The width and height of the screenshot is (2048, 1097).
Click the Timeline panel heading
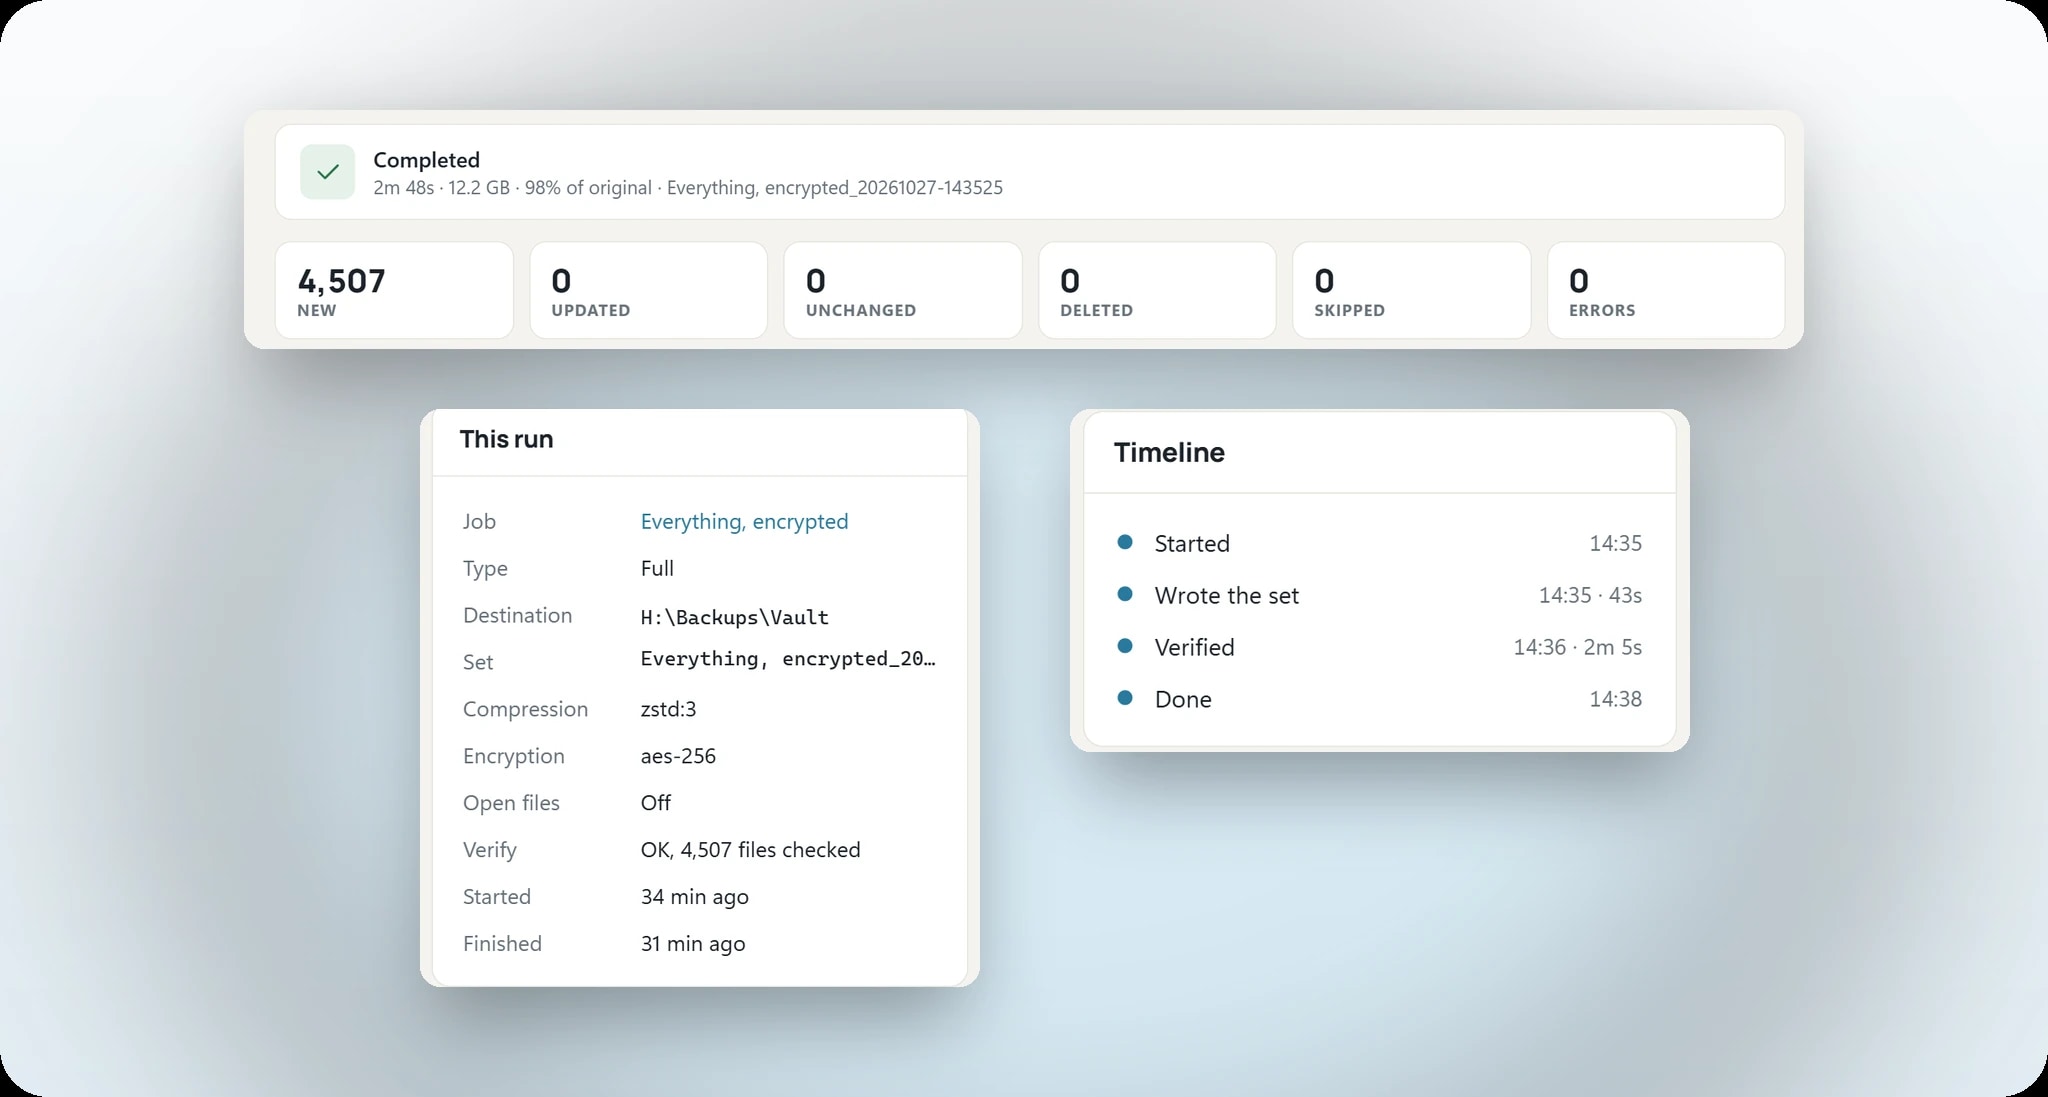[x=1169, y=452]
